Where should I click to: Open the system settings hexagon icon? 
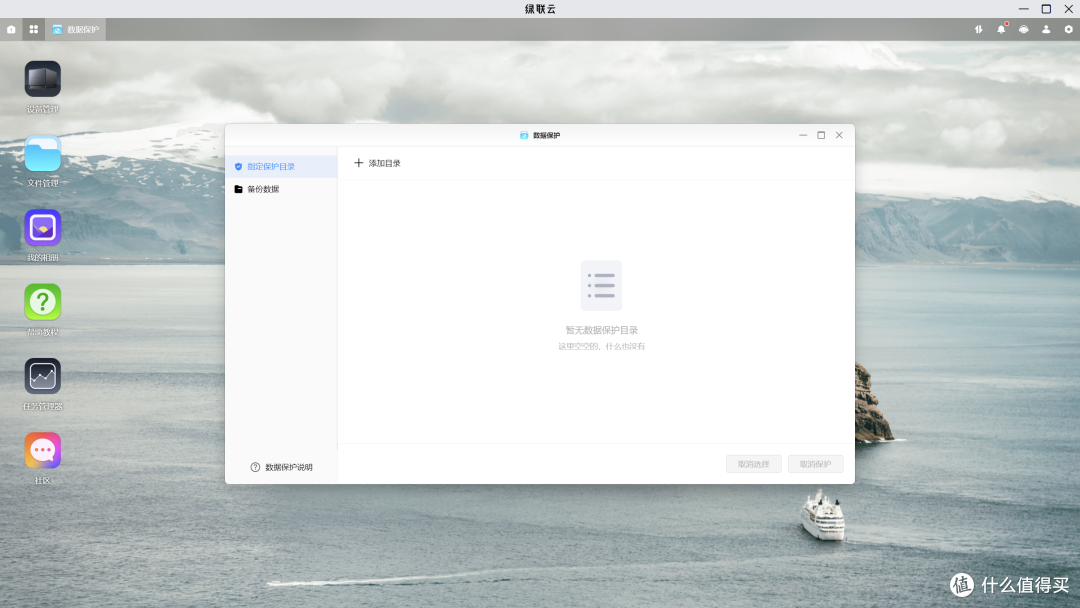(x=1068, y=30)
